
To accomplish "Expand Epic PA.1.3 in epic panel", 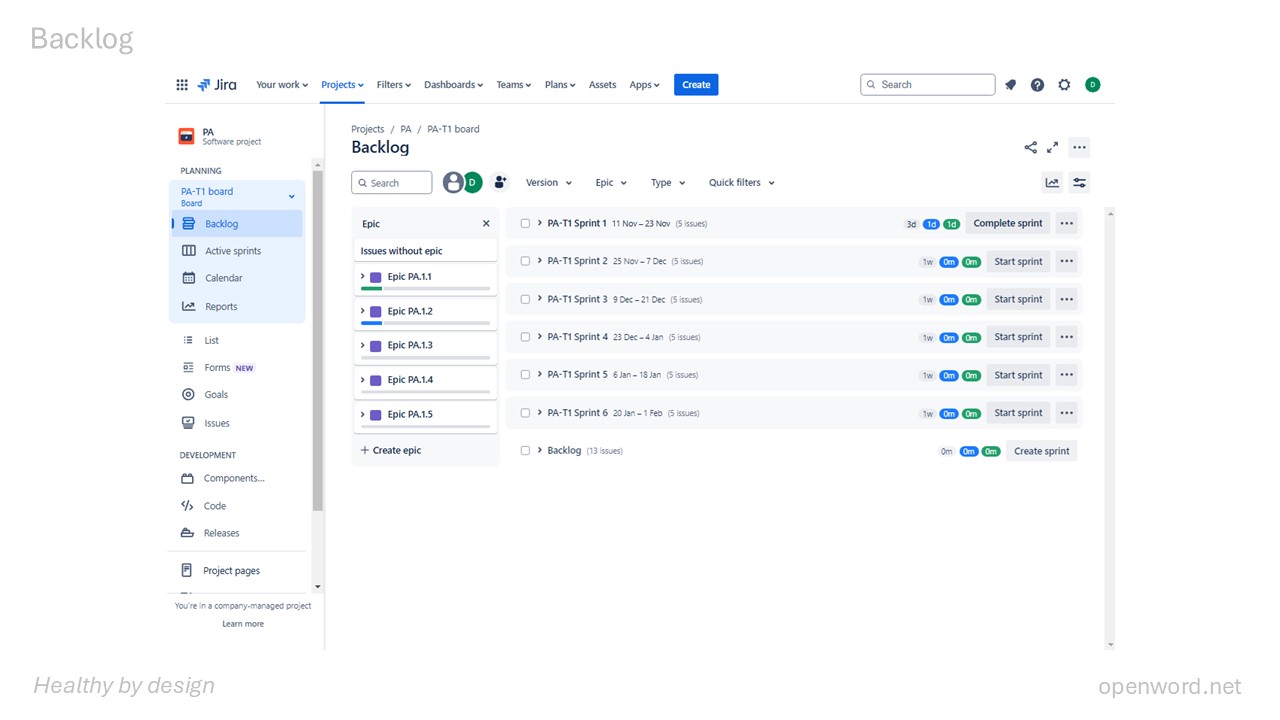I will [x=362, y=345].
